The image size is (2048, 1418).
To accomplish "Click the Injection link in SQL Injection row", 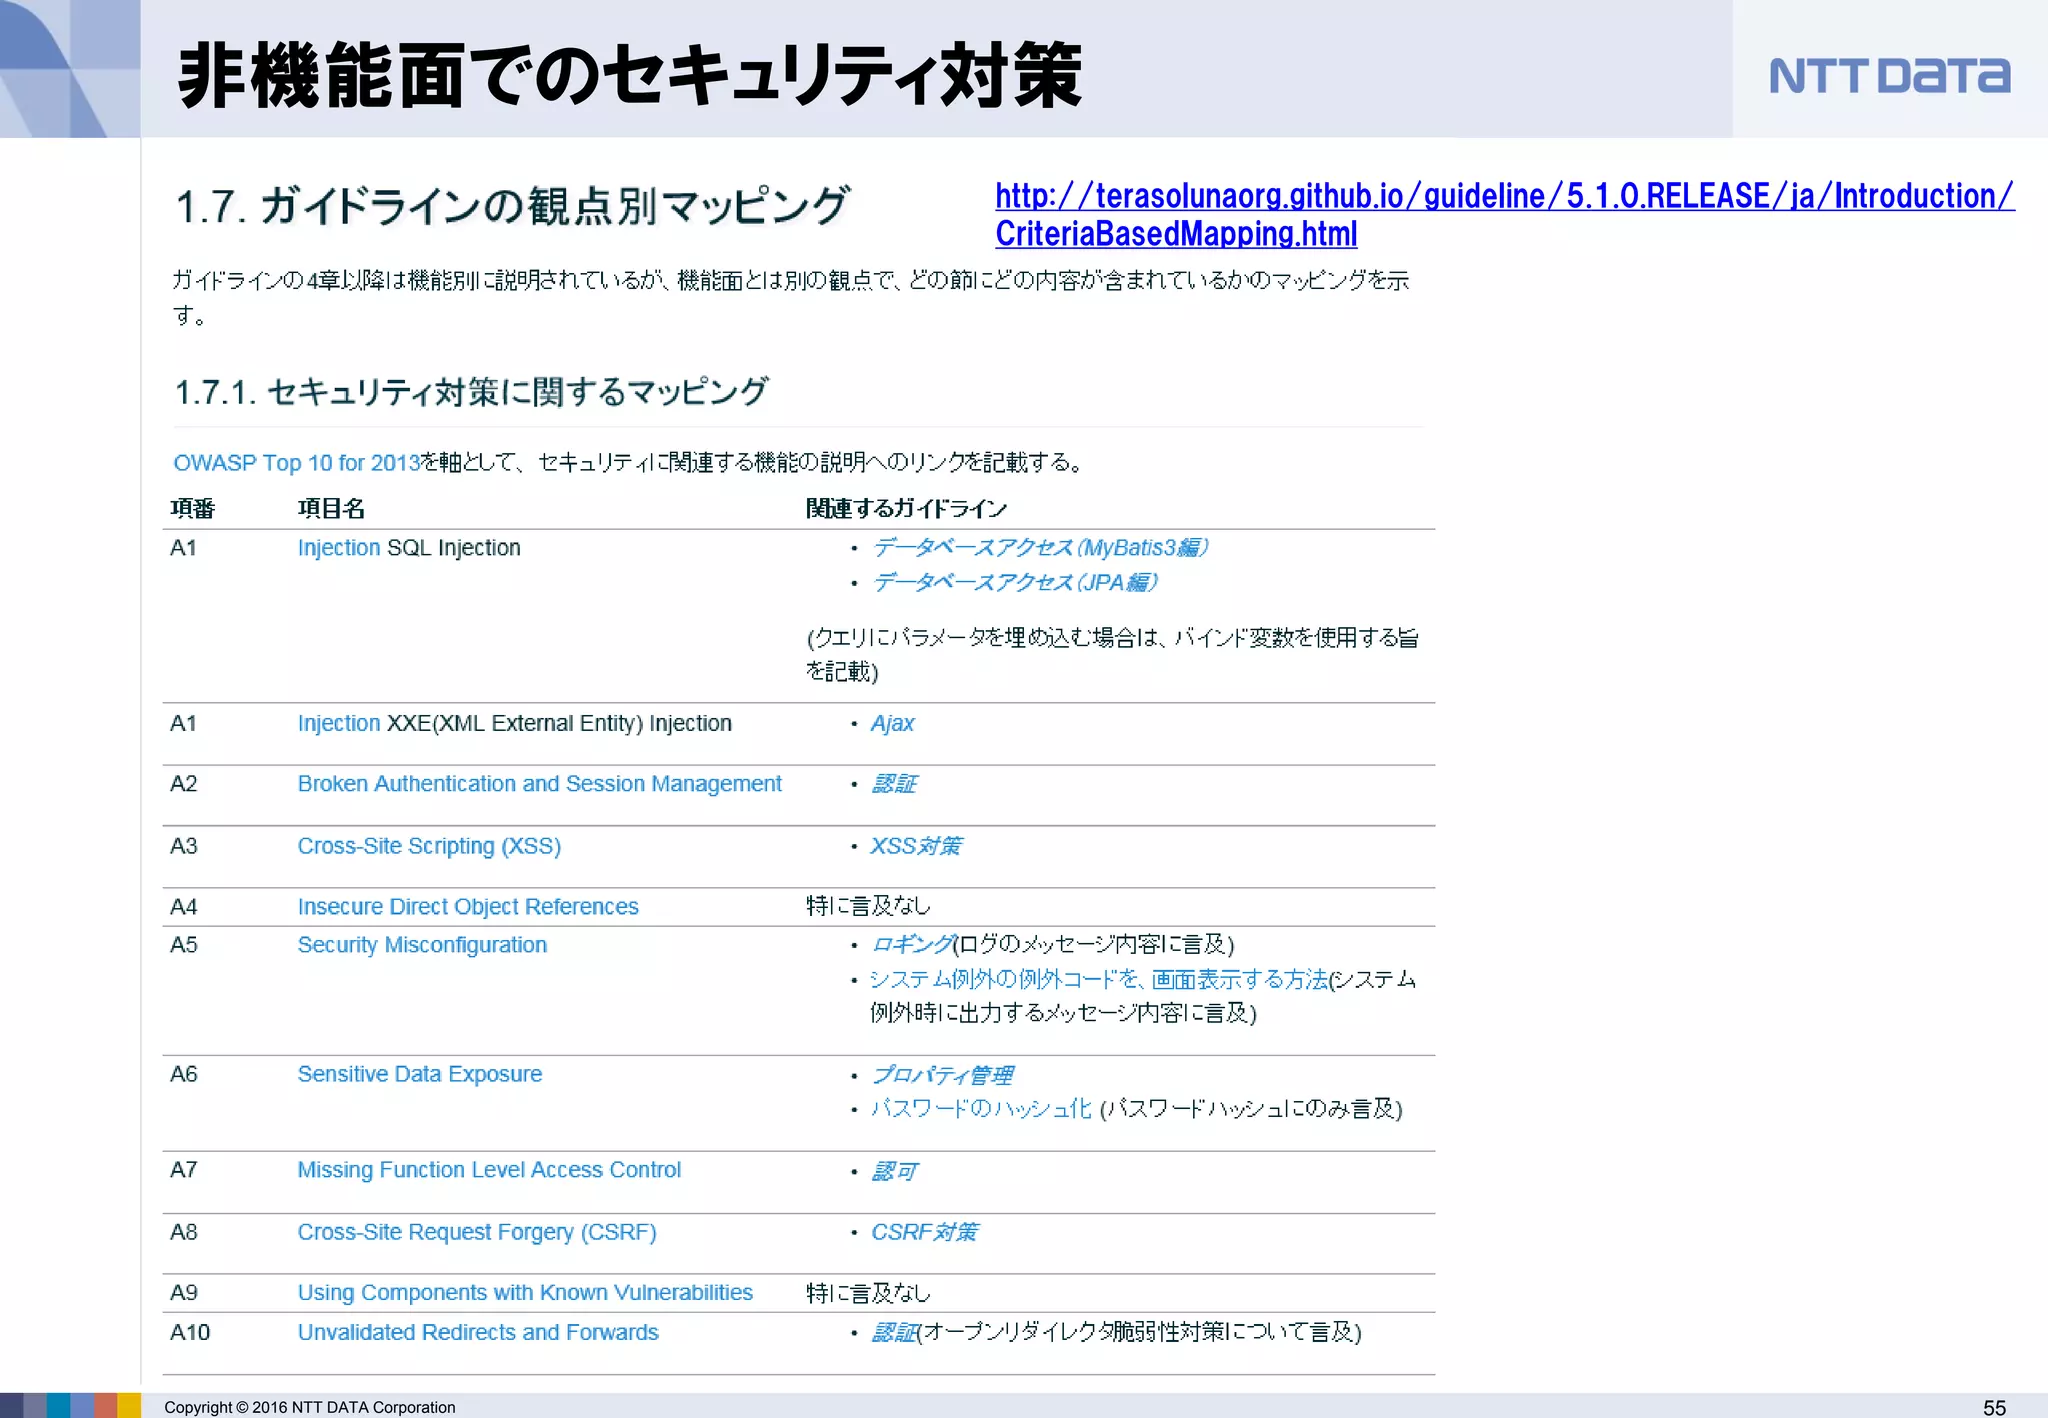I will pyautogui.click(x=339, y=548).
